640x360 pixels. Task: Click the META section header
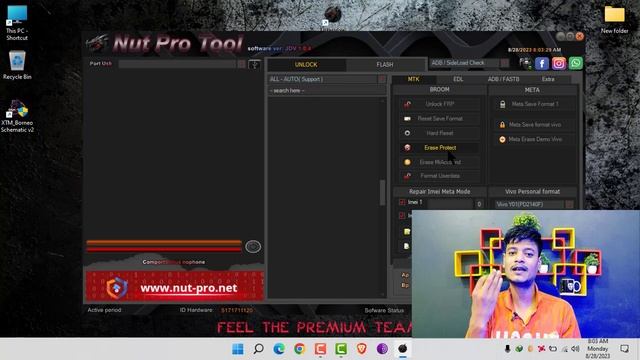532,90
